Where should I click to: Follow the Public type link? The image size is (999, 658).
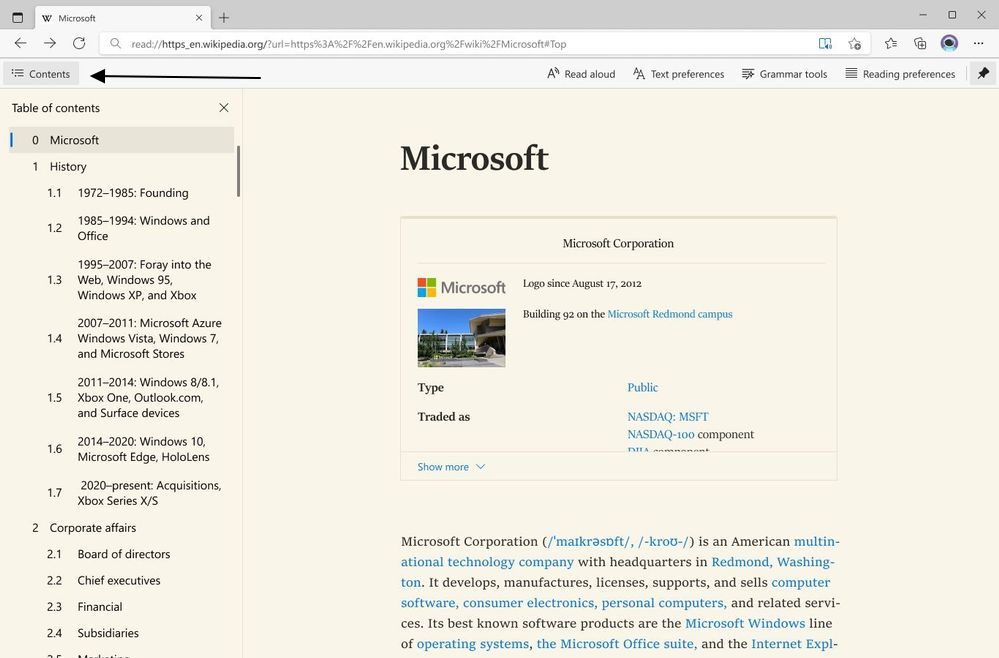pos(642,387)
